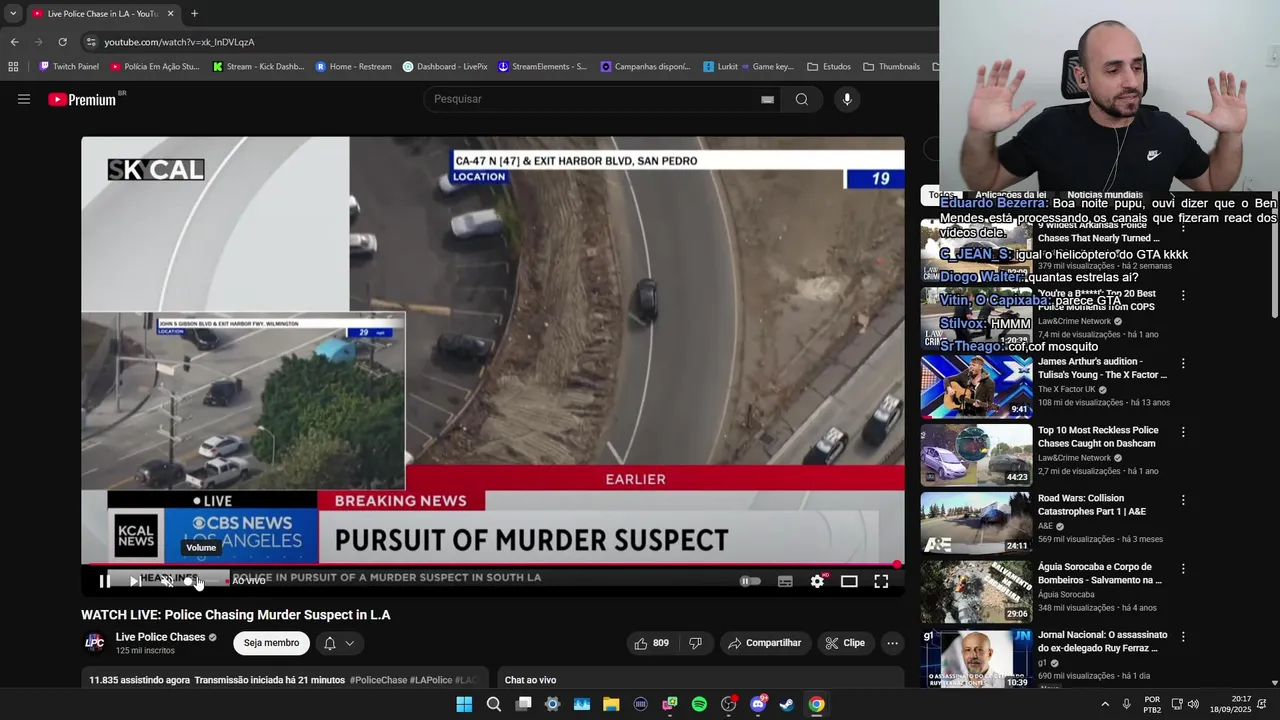Go back in browser
The image size is (1280, 720).
[x=14, y=42]
